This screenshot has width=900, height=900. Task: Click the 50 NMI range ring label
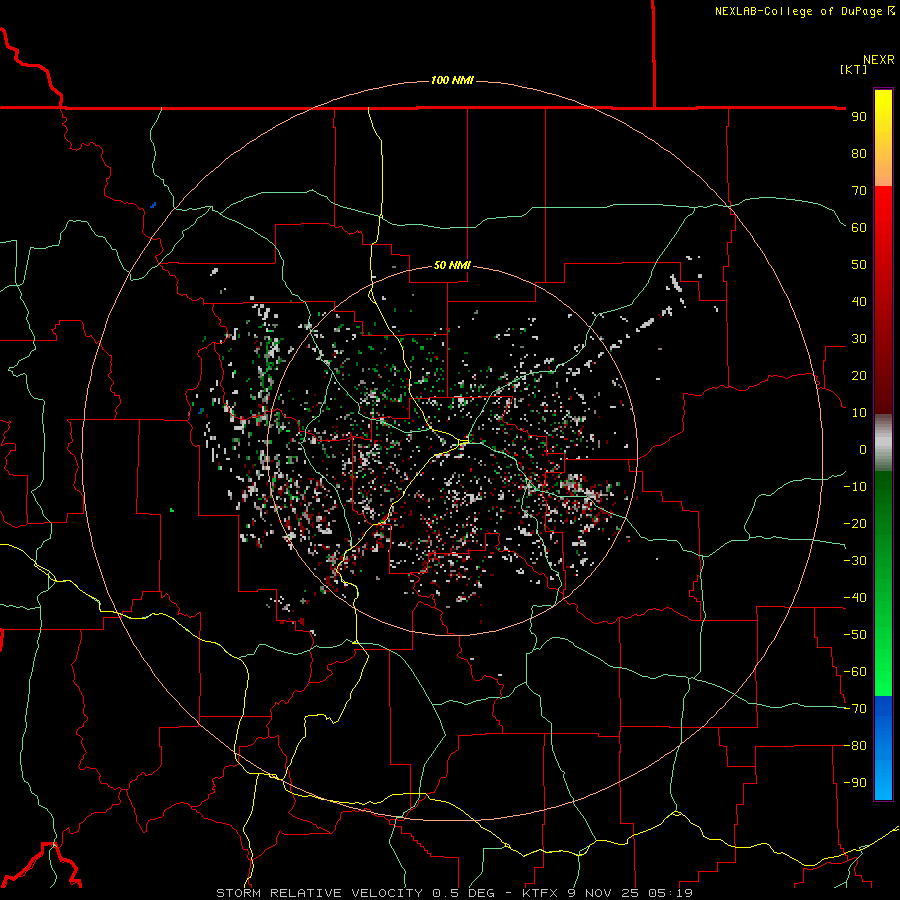[x=452, y=265]
